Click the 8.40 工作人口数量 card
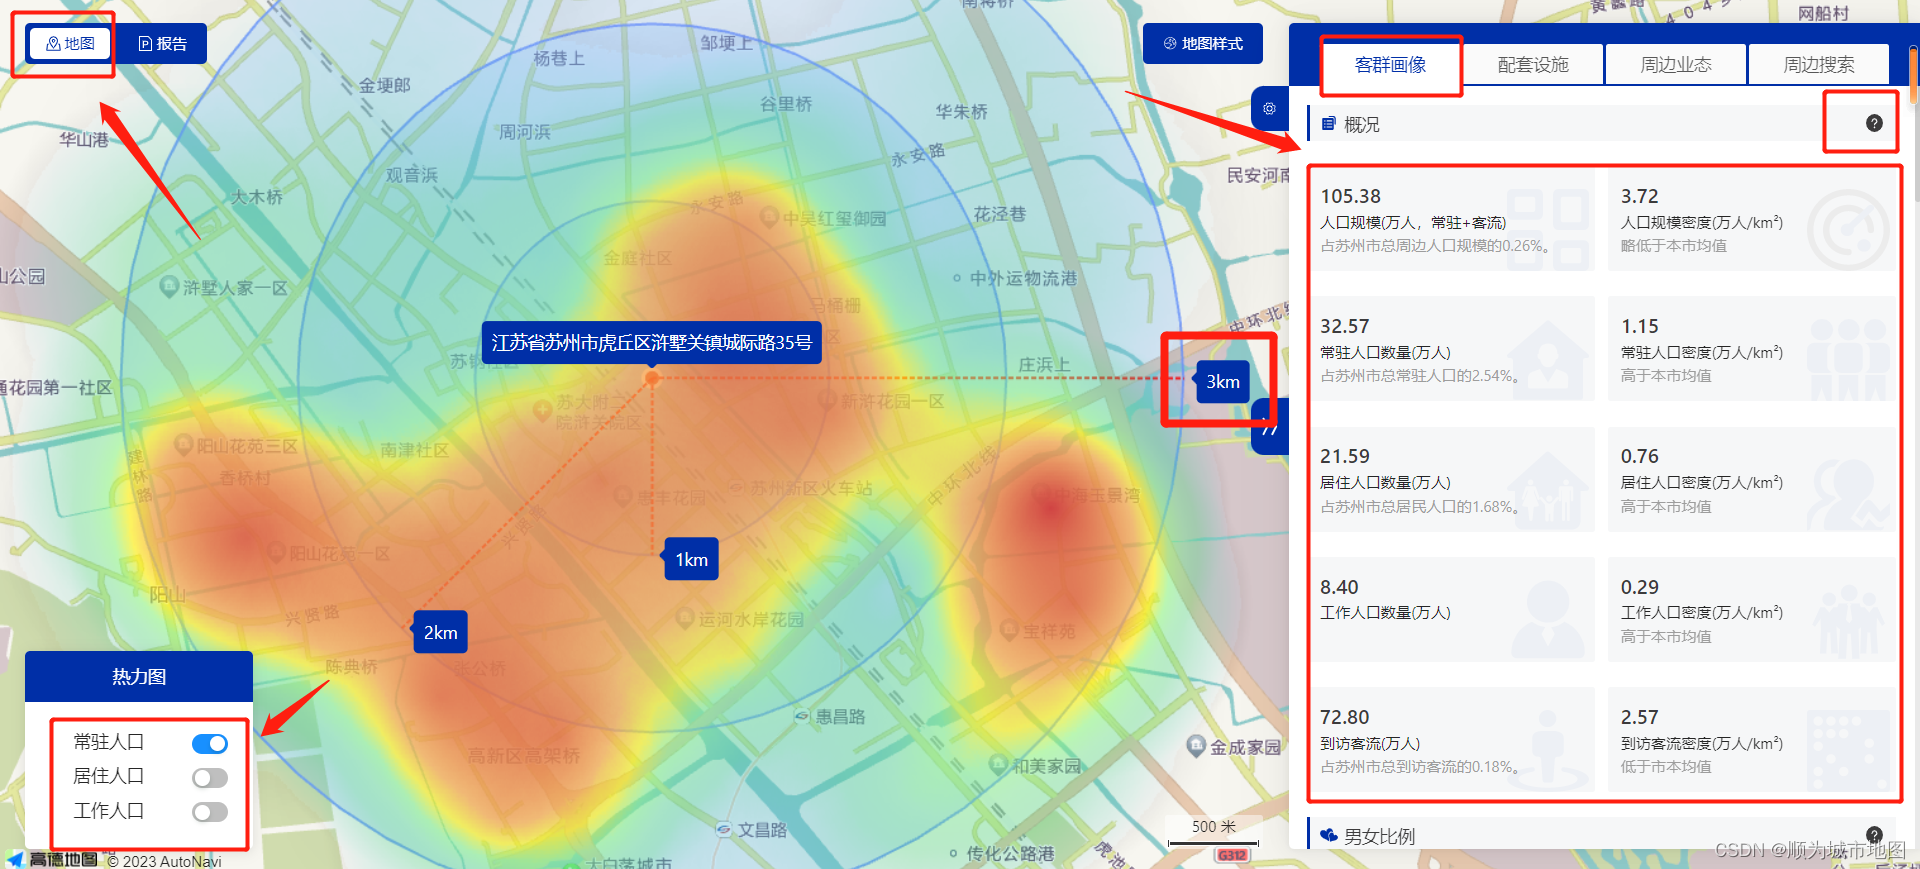 click(1454, 609)
